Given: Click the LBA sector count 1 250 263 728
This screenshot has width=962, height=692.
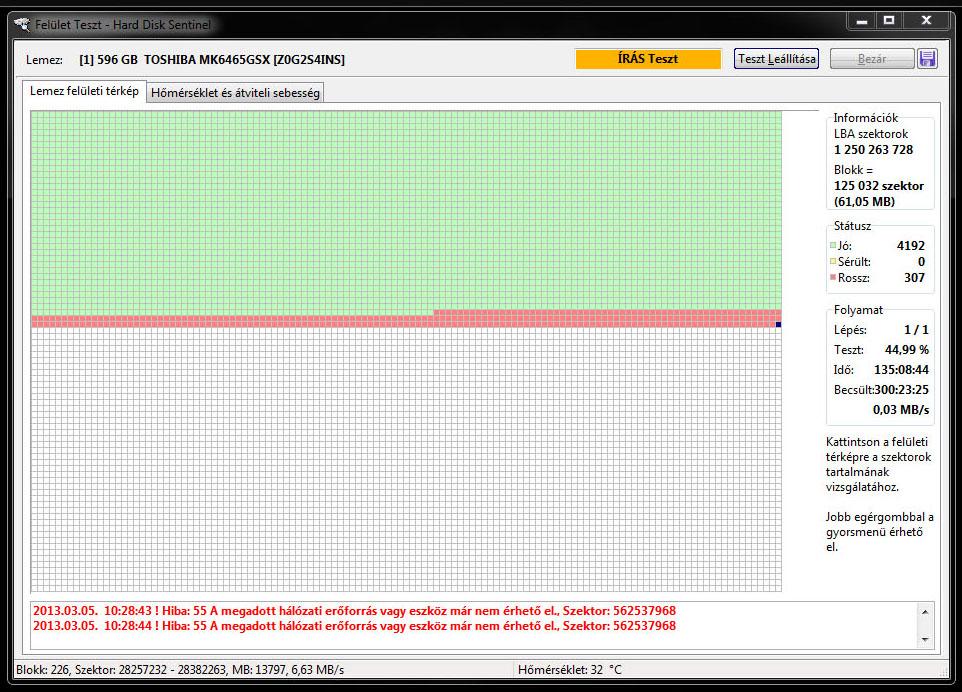Looking at the screenshot, I should [873, 150].
